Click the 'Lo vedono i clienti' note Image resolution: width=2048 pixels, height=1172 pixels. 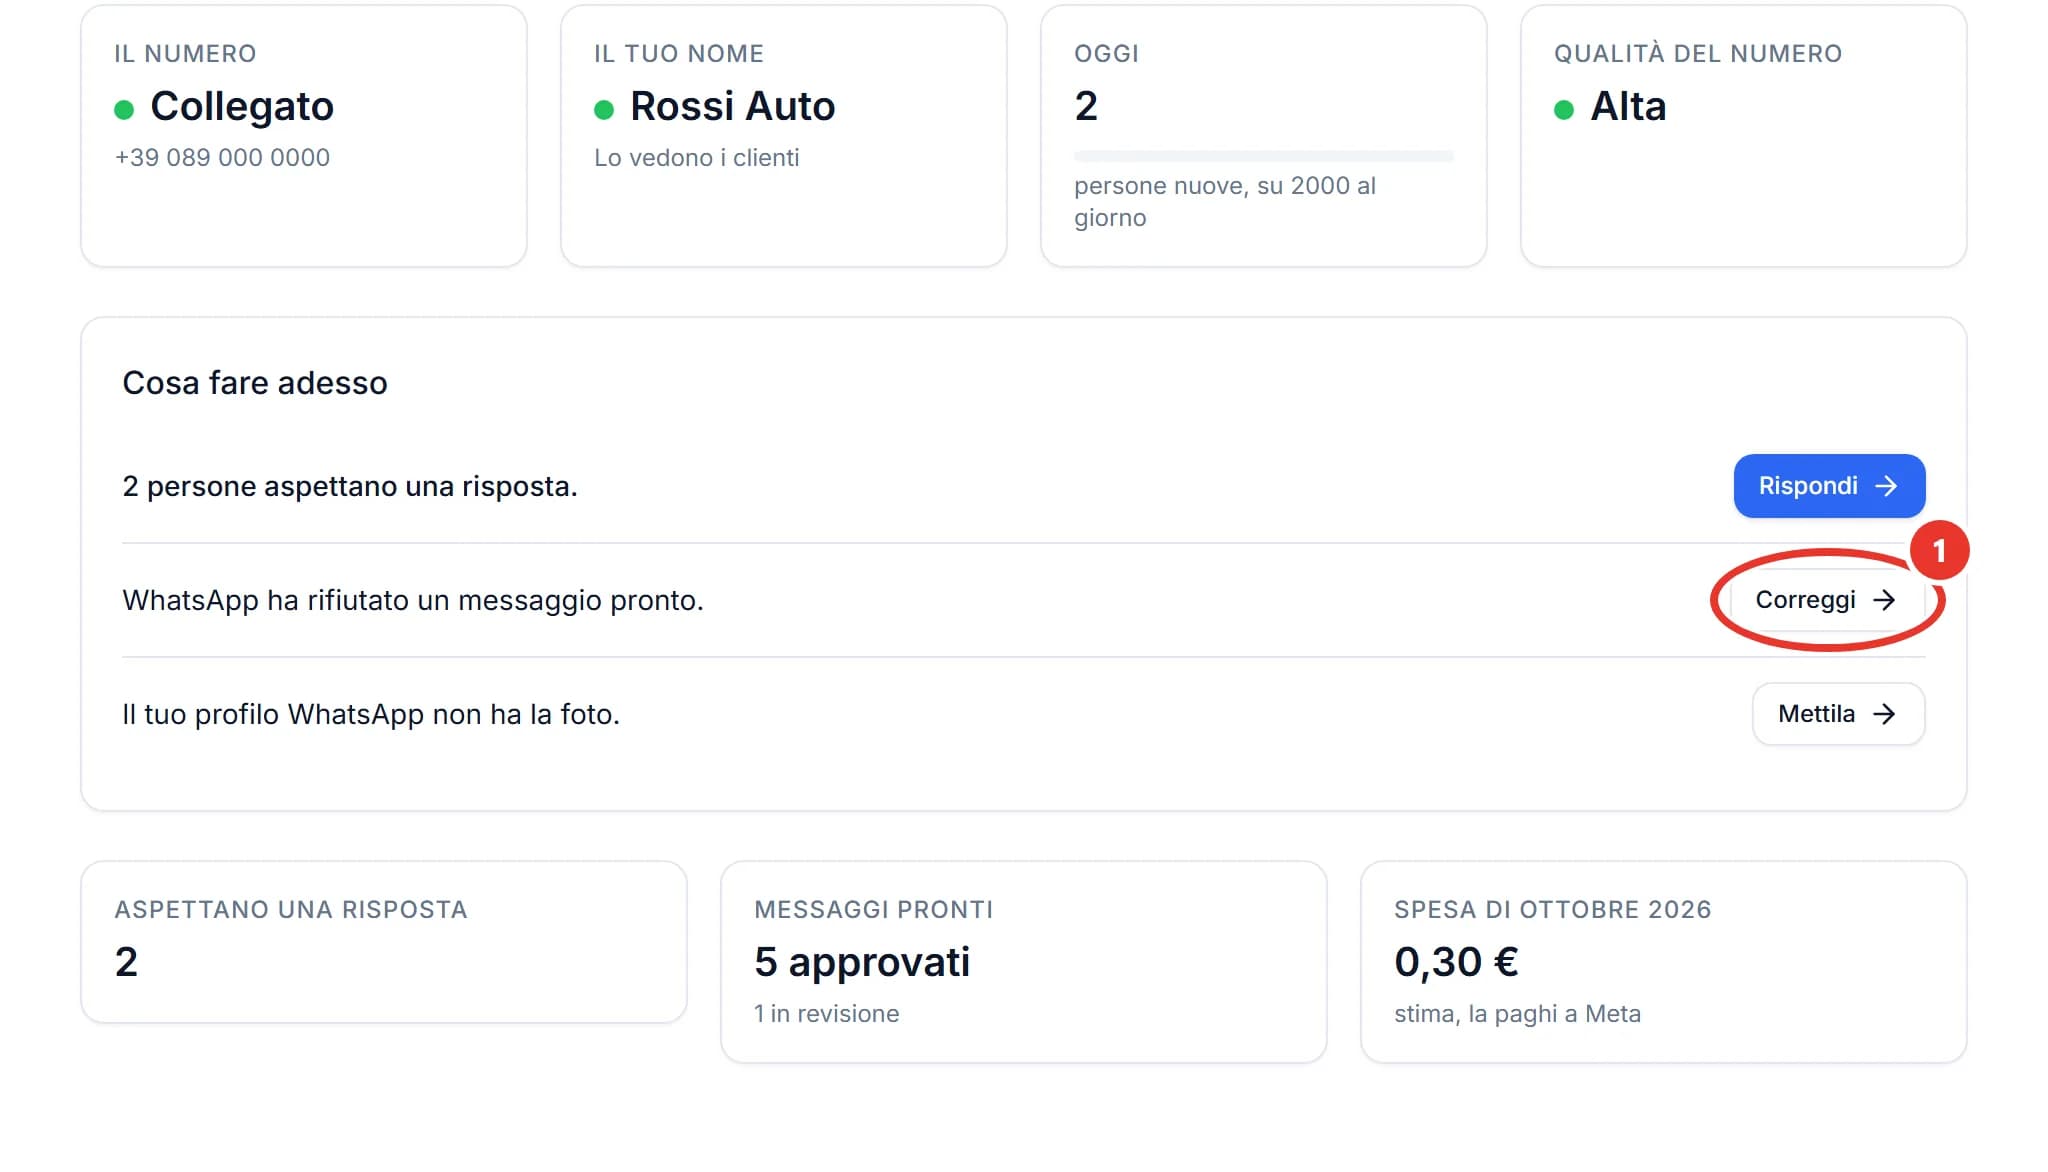click(x=697, y=158)
